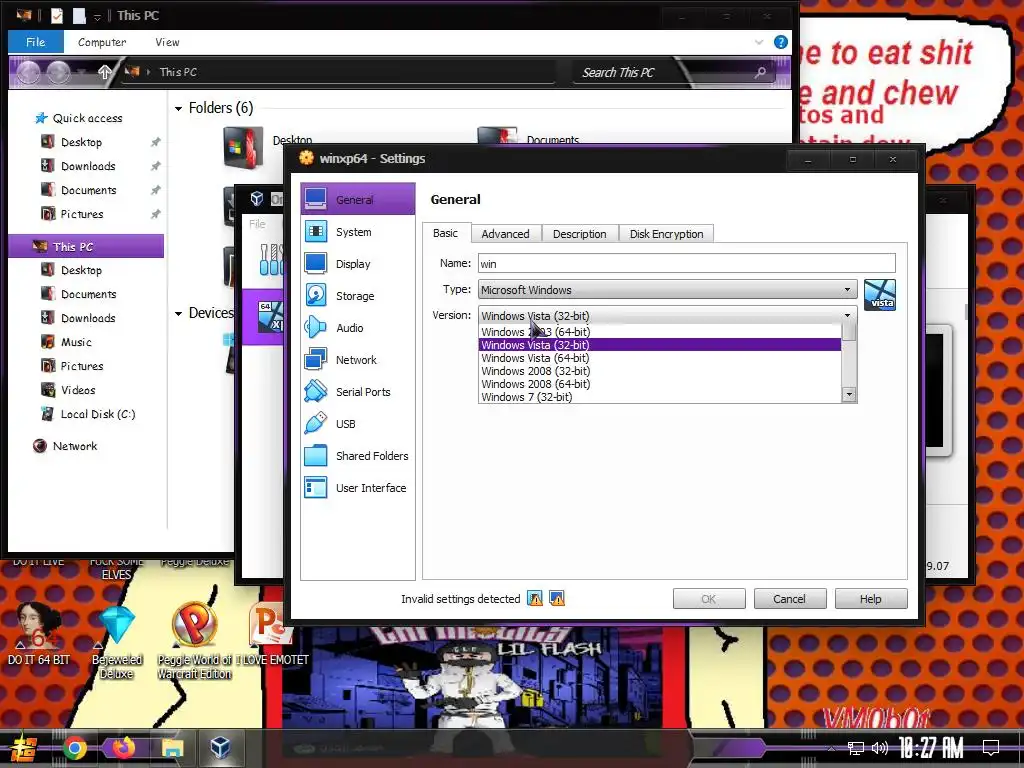Click VirtualBox taskbar icon

(220, 747)
